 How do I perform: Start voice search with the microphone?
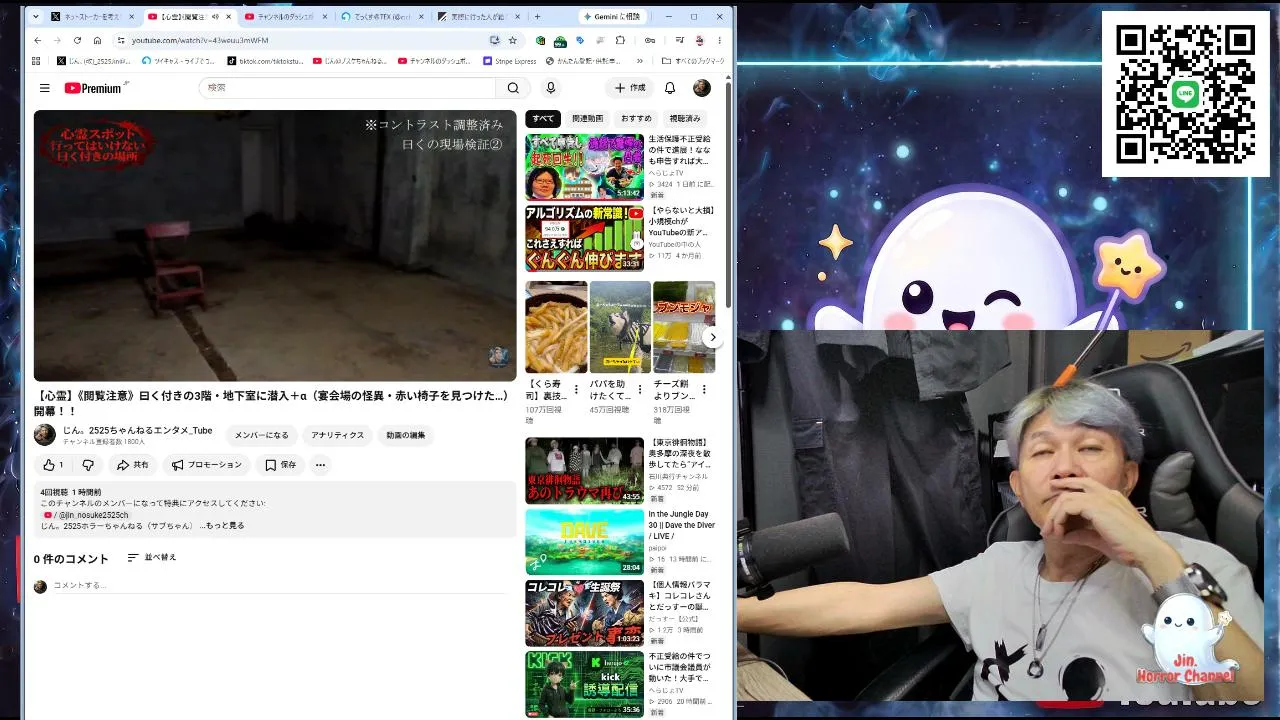(x=550, y=88)
